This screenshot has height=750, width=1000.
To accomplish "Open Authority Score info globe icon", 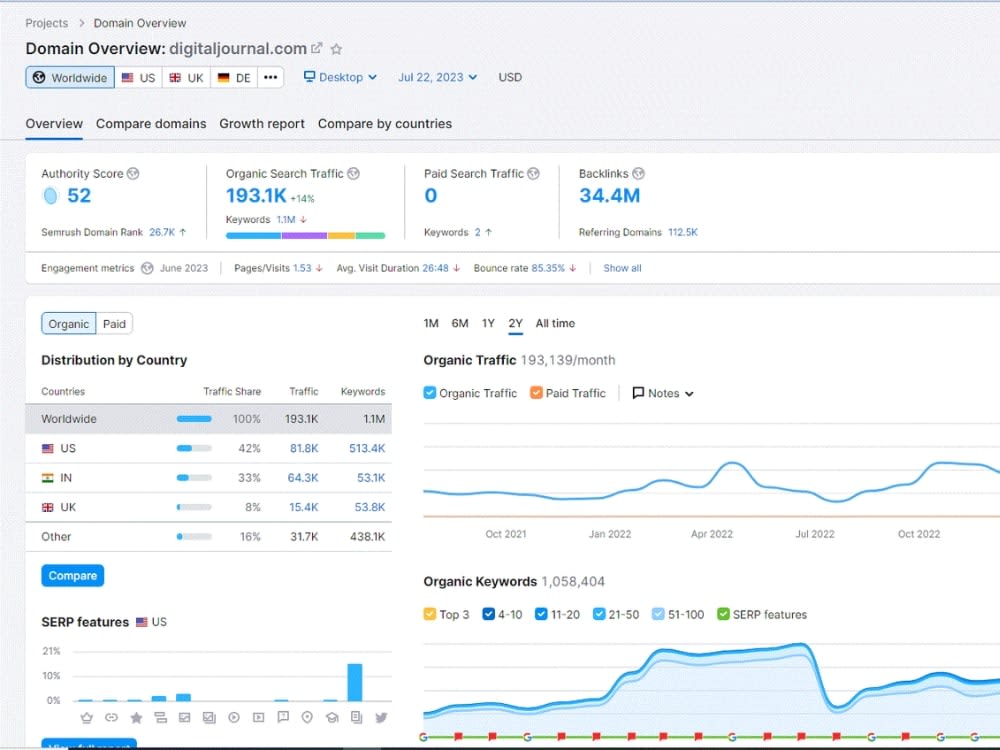I will point(133,173).
